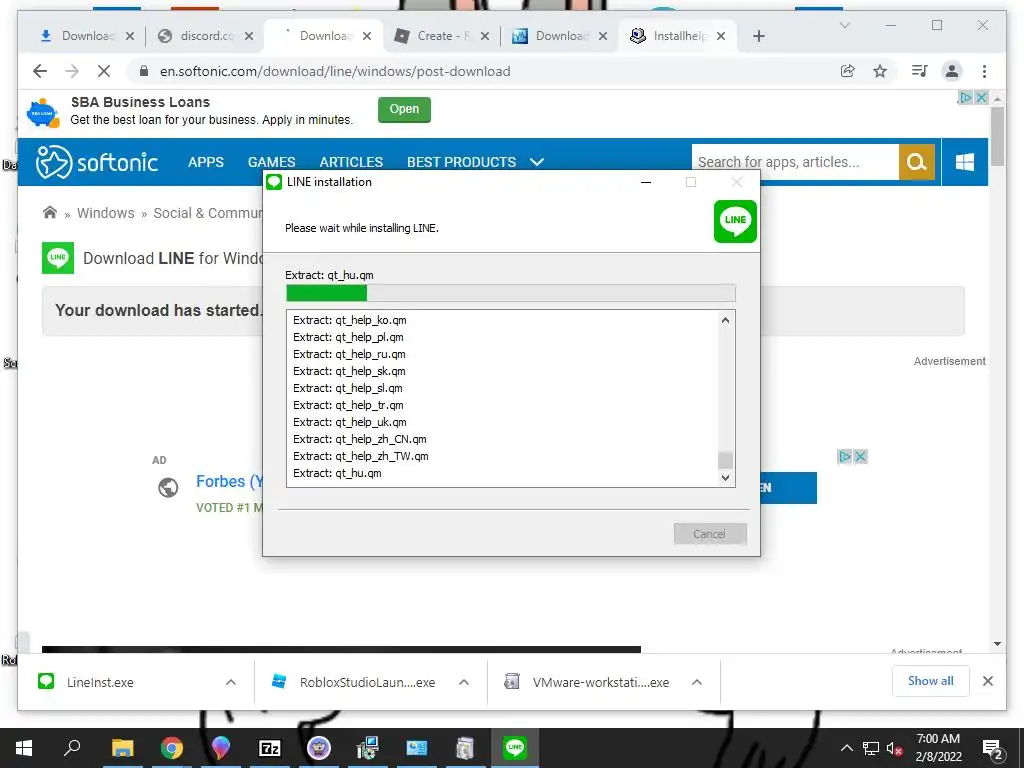The height and width of the screenshot is (768, 1024).
Task: Click the green Open ad button
Action: click(x=404, y=109)
